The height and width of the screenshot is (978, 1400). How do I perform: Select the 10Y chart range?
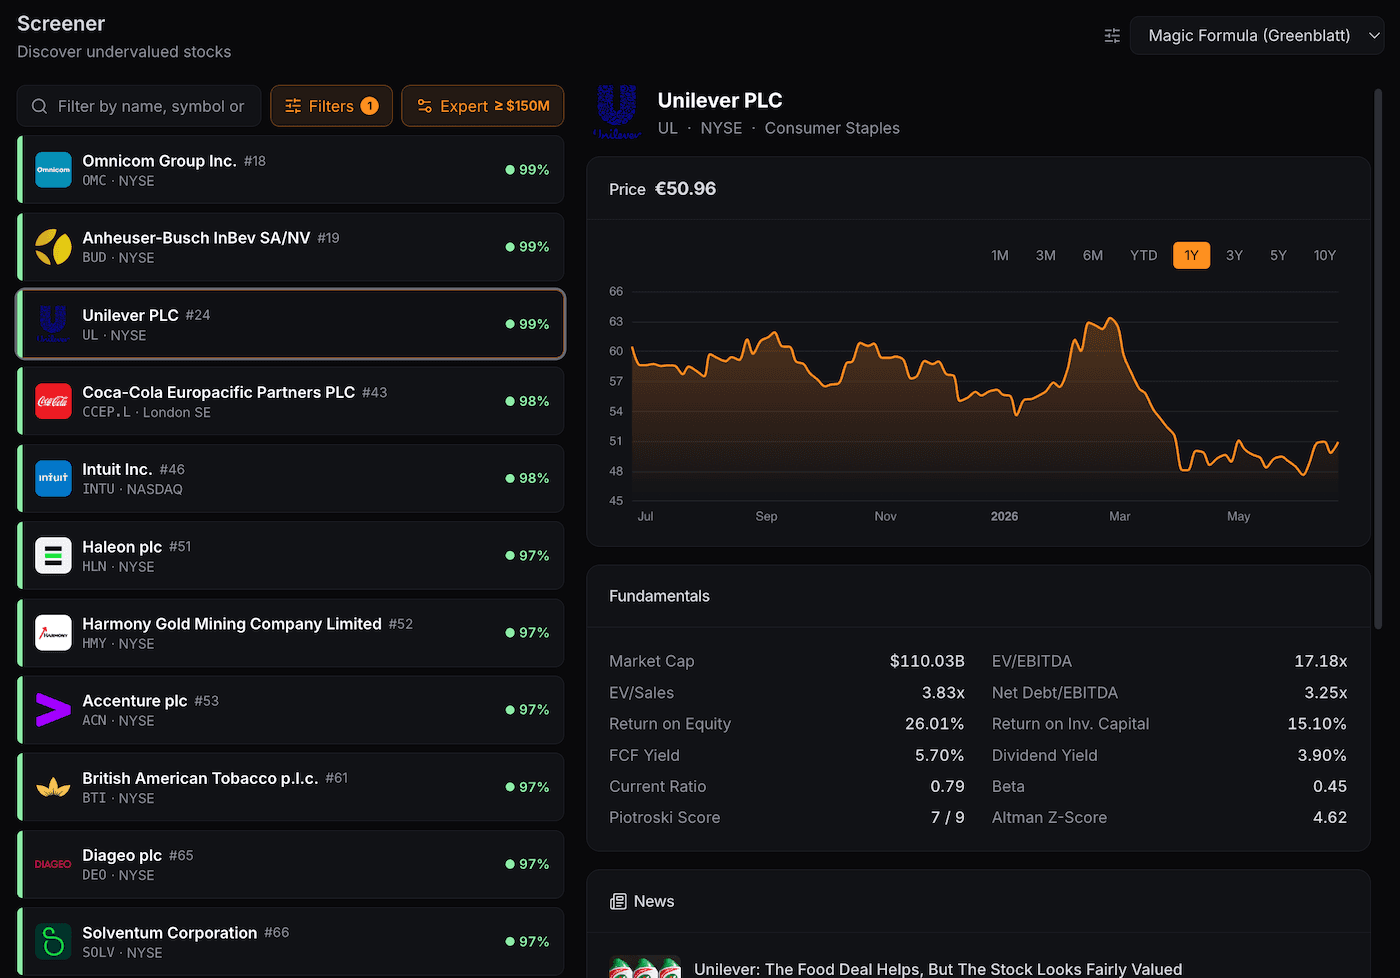click(x=1325, y=255)
